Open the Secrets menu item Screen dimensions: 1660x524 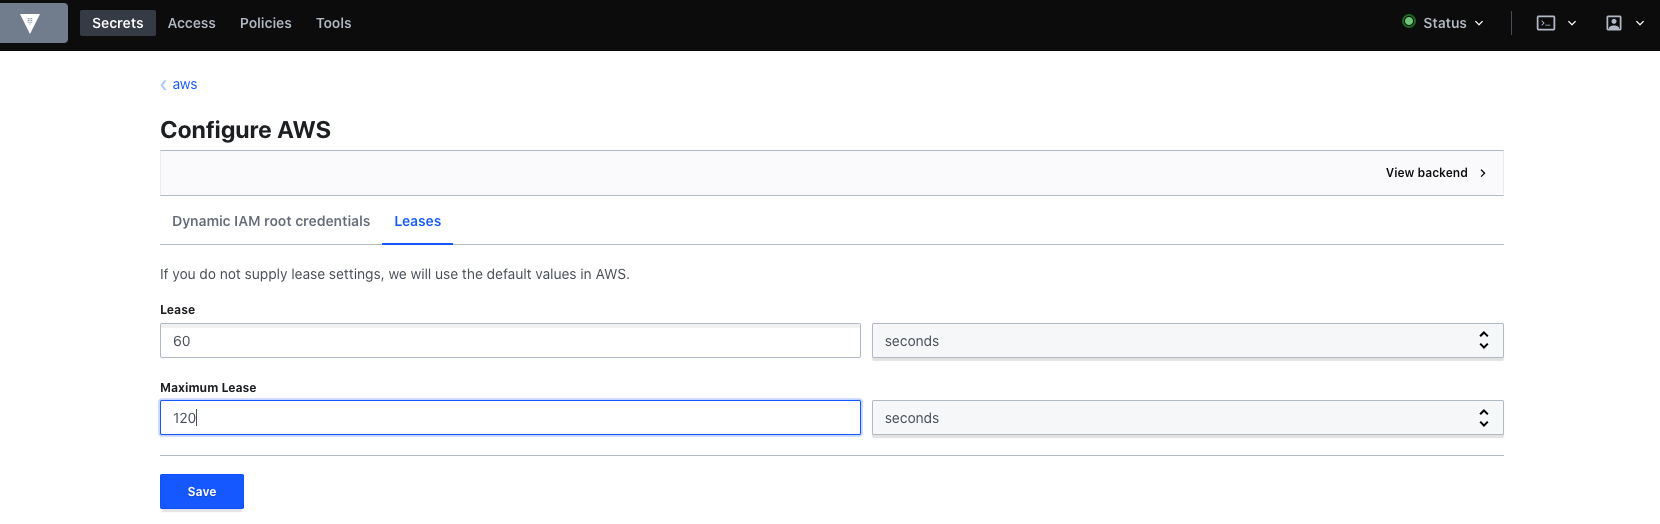click(x=118, y=23)
